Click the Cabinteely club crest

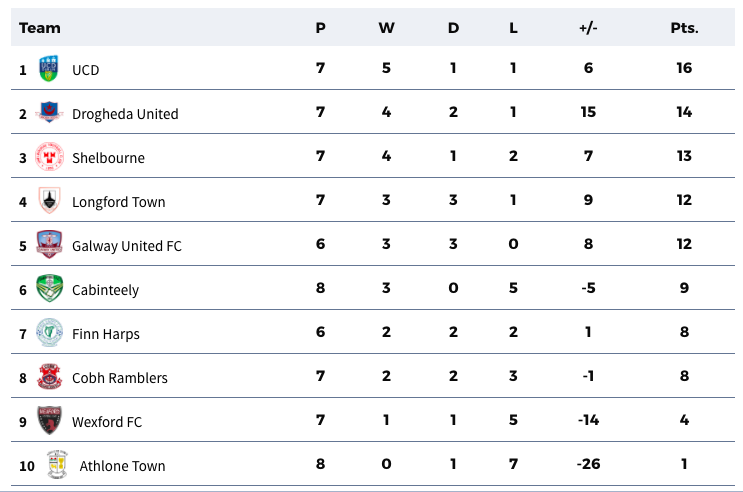(x=49, y=288)
